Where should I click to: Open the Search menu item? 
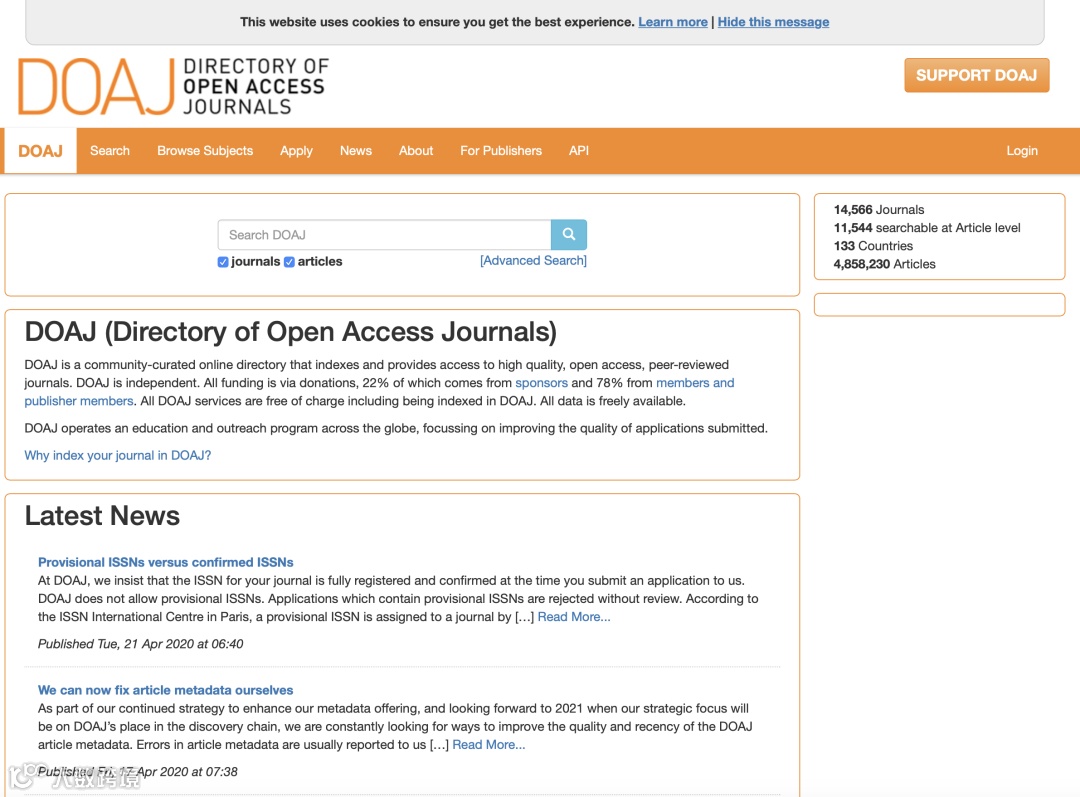(110, 151)
